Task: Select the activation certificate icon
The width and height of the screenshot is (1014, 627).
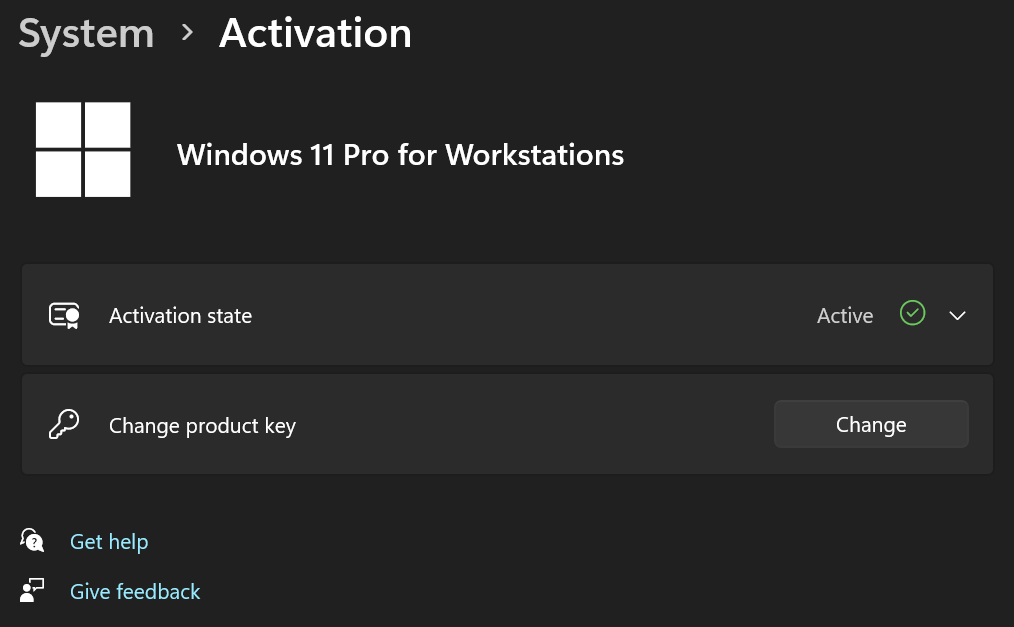Action: pyautogui.click(x=64, y=315)
